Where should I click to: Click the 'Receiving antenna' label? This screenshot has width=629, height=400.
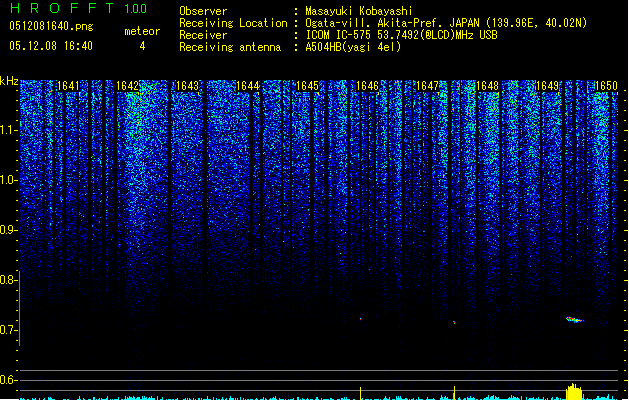click(230, 47)
